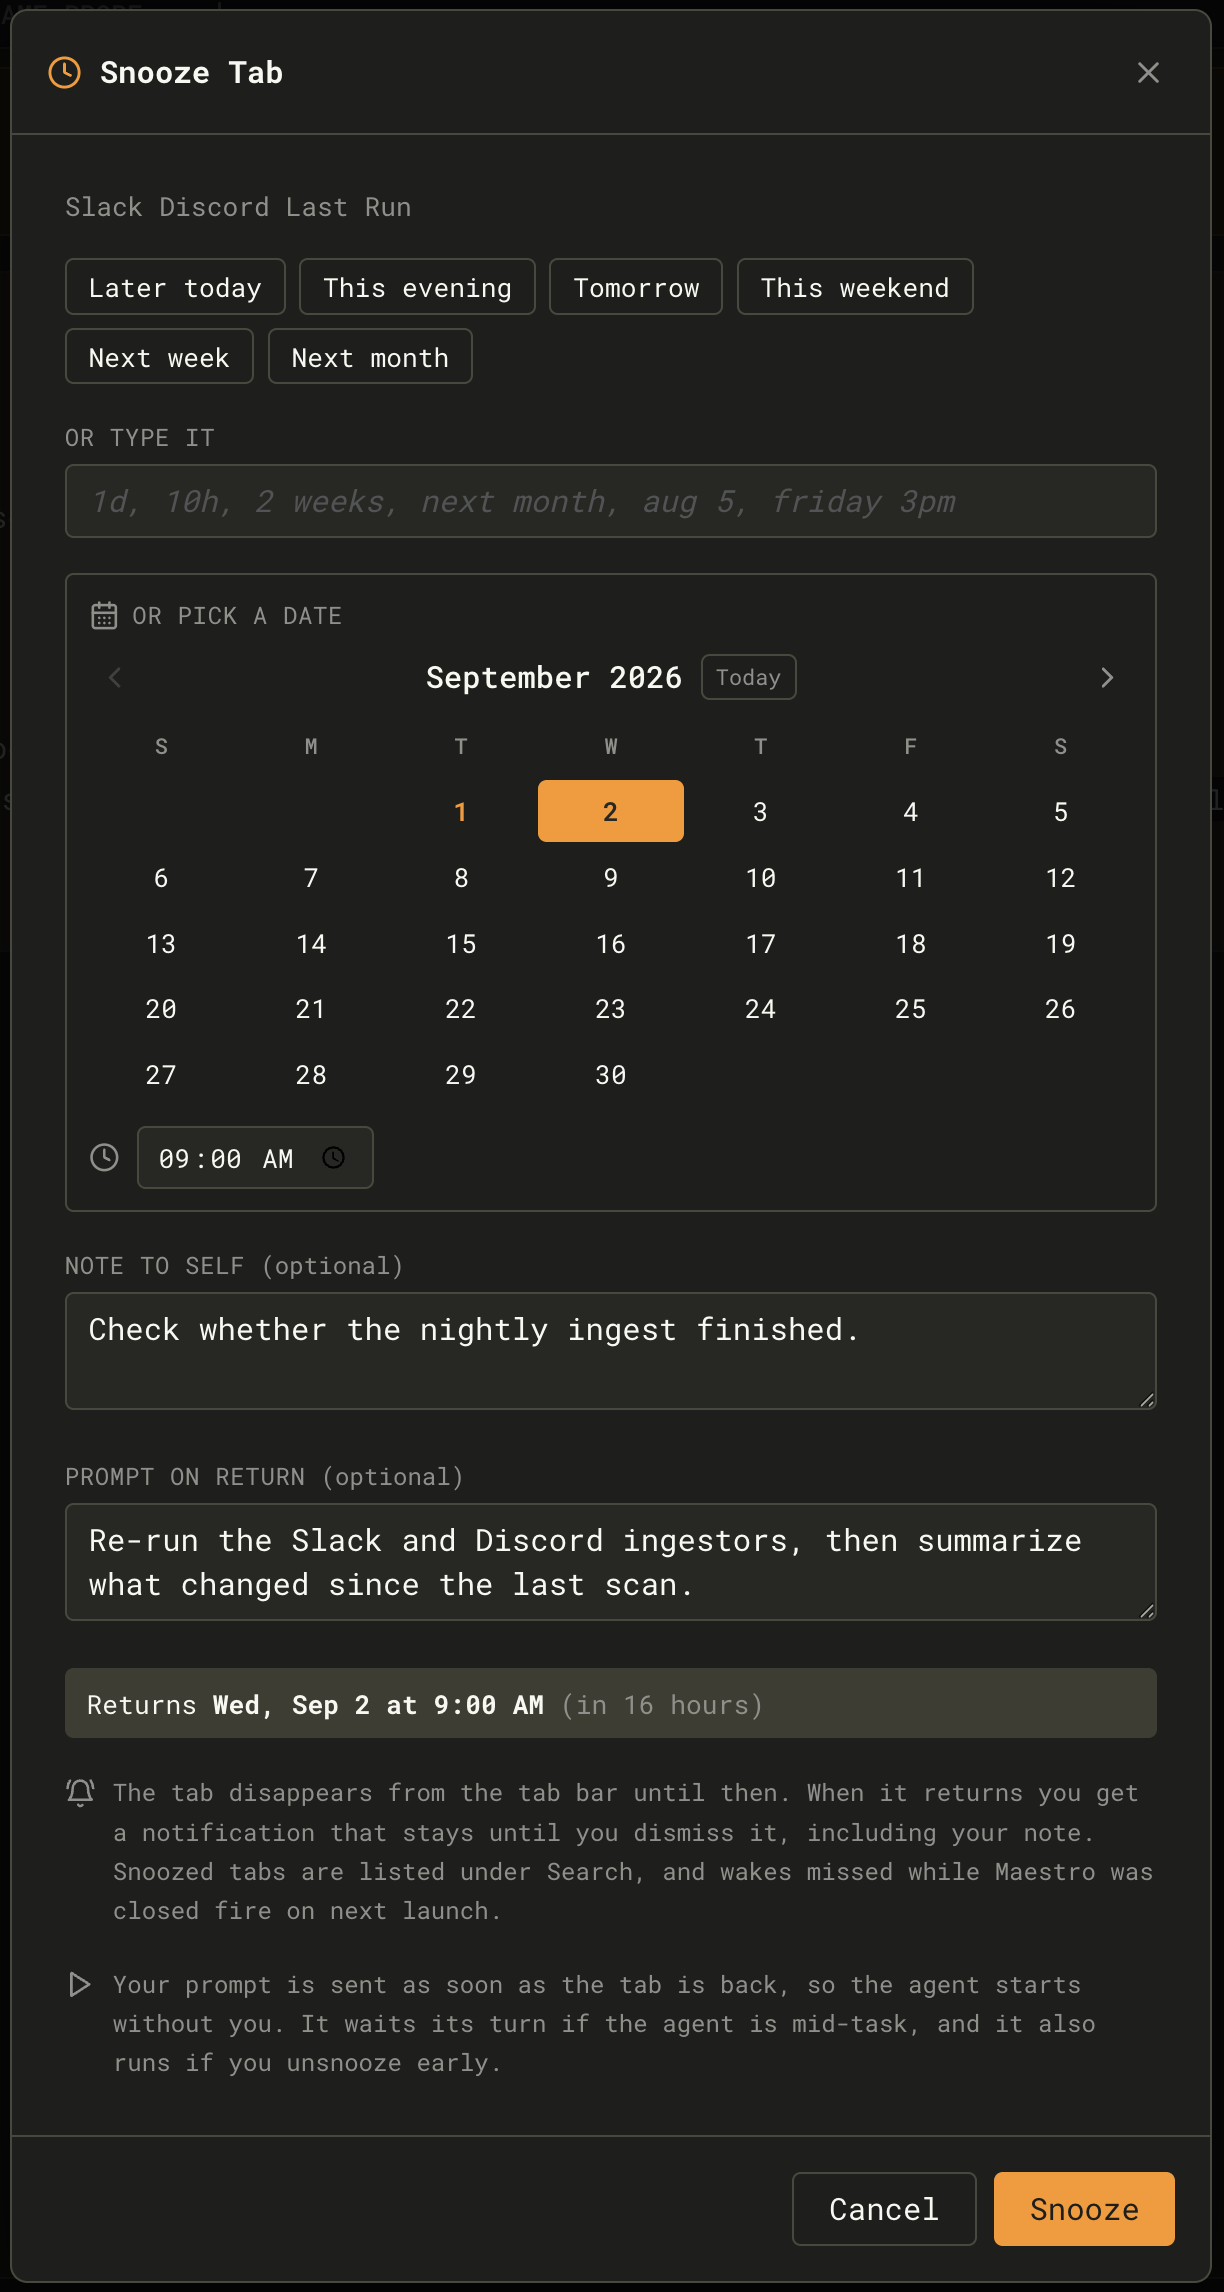Choose the This evening preset
The width and height of the screenshot is (1224, 2292).
click(417, 287)
